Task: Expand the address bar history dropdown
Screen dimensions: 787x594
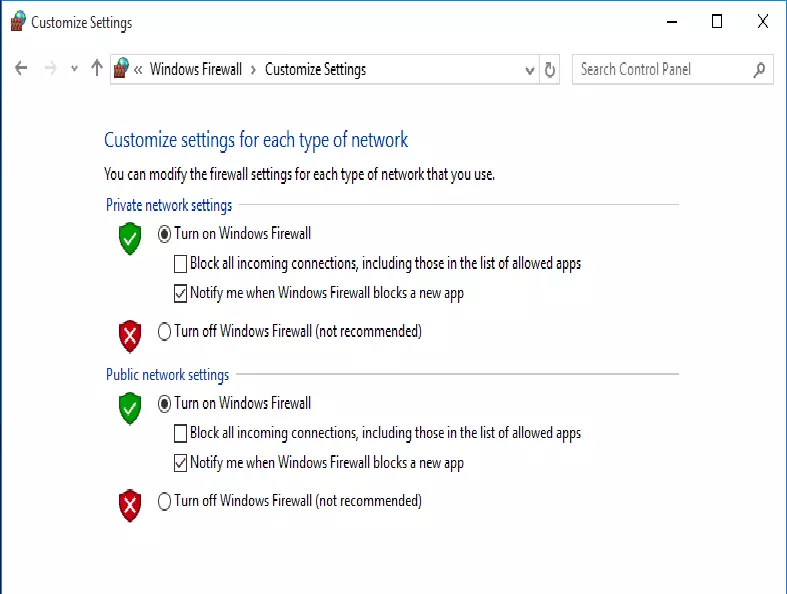Action: [530, 70]
